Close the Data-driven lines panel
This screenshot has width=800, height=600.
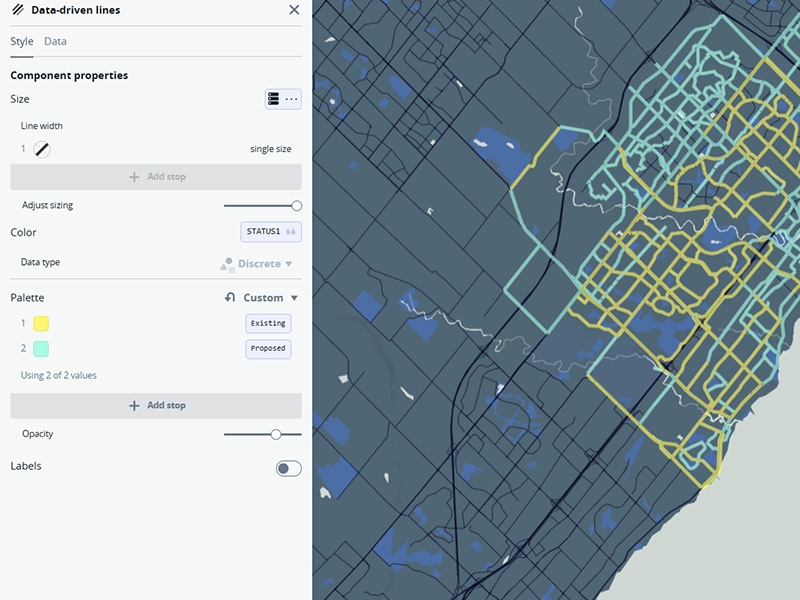[294, 10]
